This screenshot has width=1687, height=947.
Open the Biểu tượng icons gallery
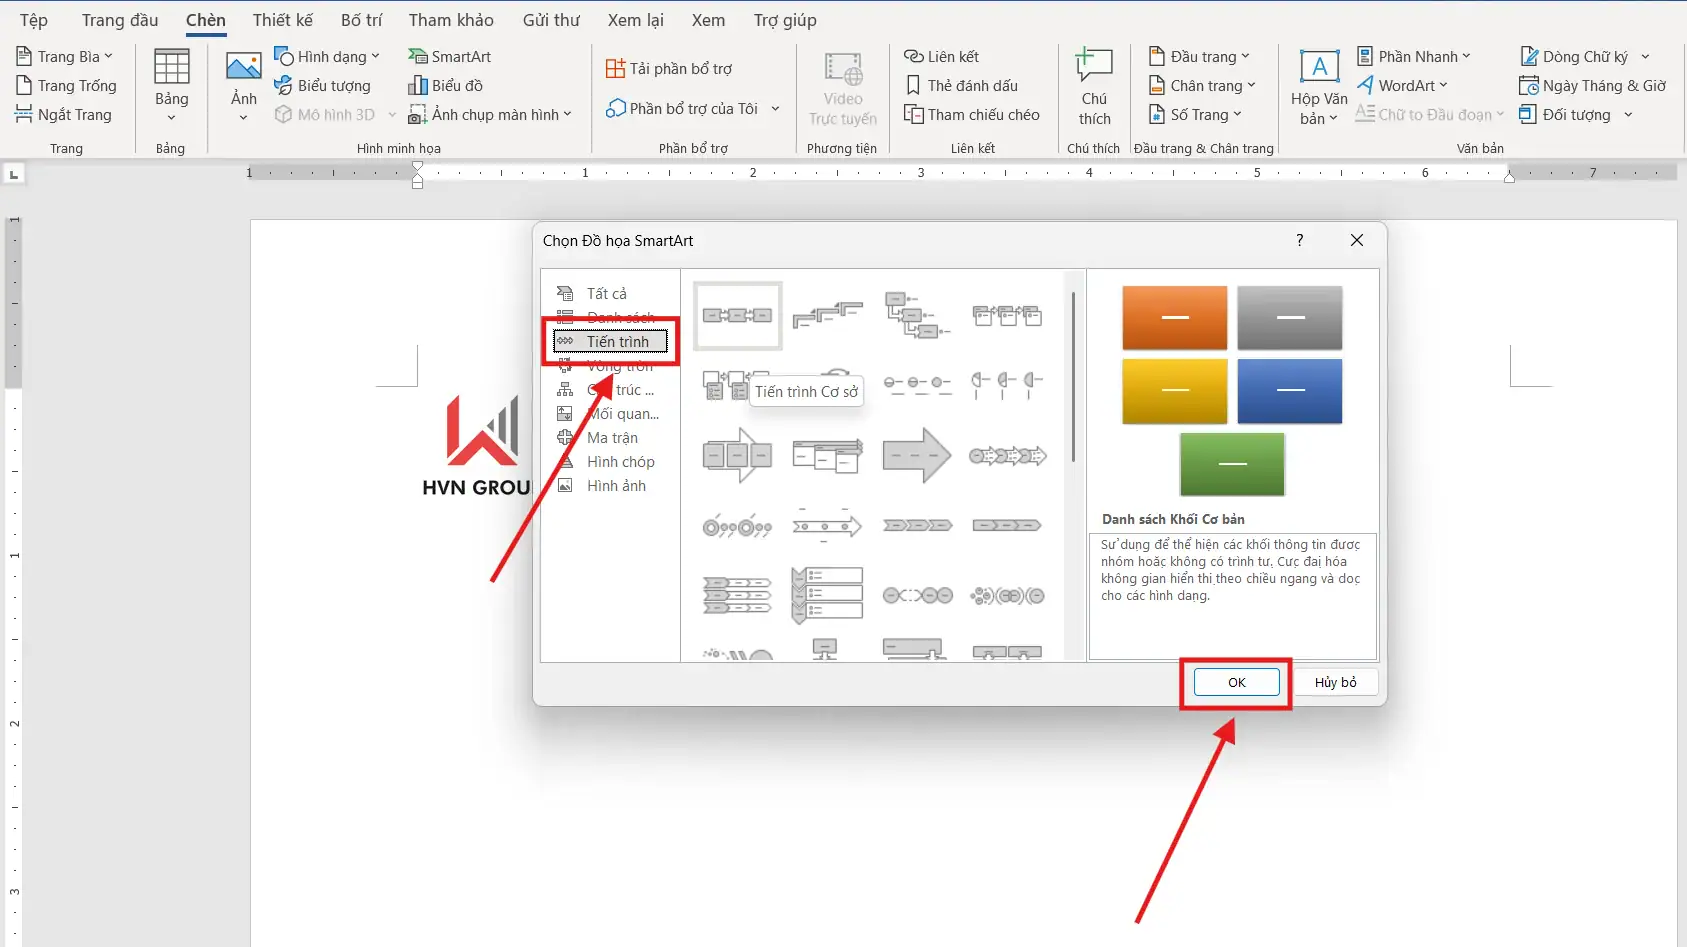pos(323,86)
